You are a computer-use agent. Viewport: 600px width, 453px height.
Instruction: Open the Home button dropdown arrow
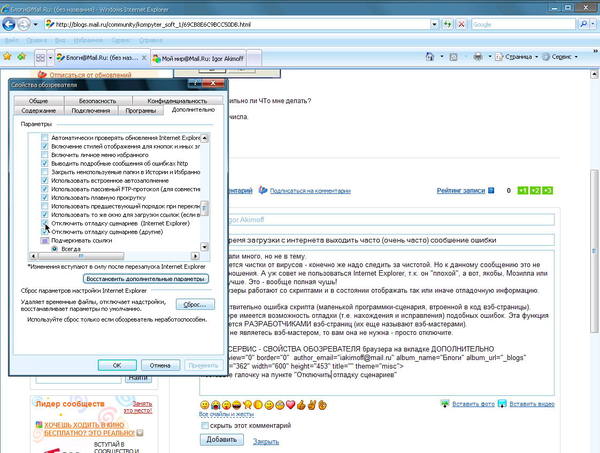point(442,57)
